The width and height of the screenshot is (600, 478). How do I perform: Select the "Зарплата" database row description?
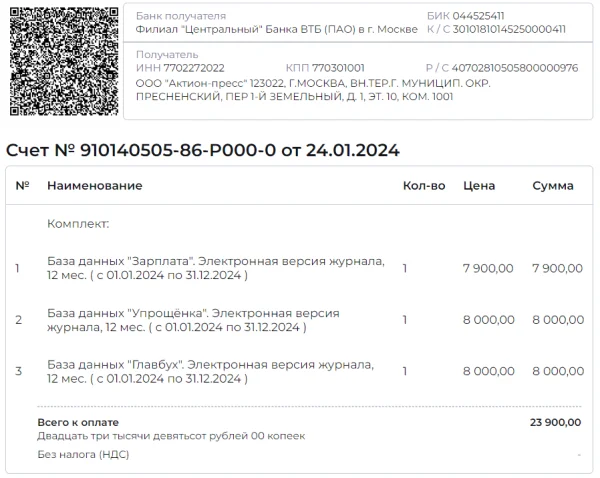pyautogui.click(x=215, y=268)
